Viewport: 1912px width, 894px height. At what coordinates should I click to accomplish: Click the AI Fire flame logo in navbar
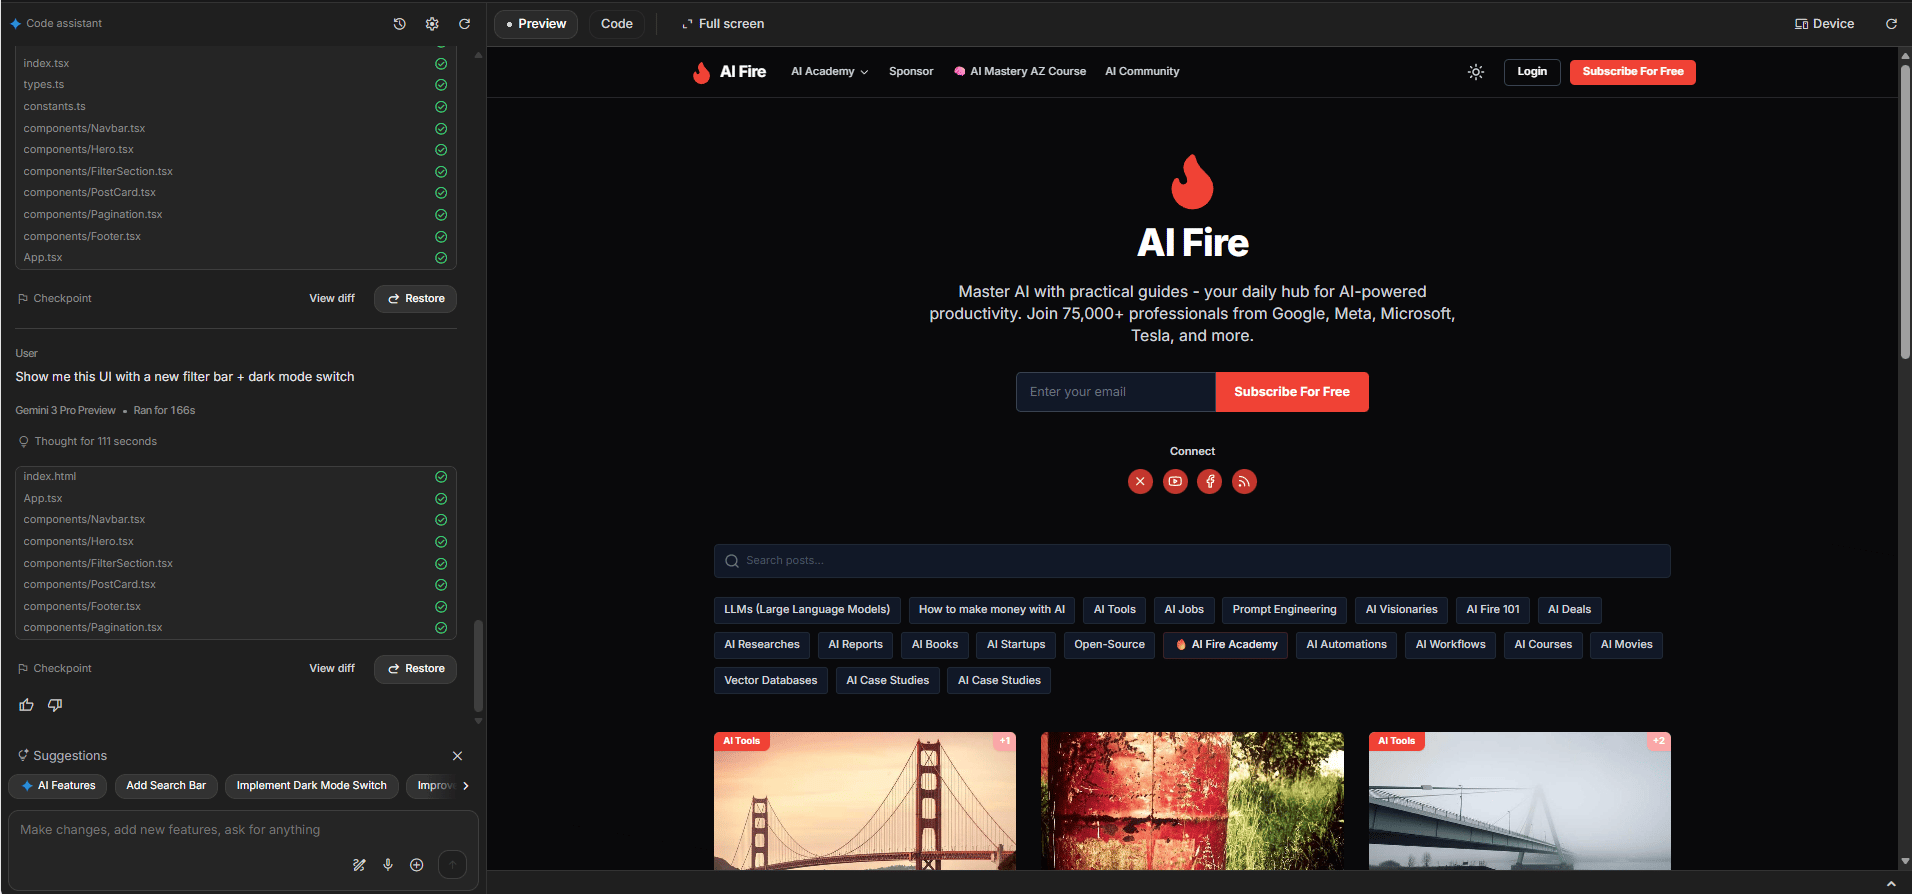coord(701,72)
